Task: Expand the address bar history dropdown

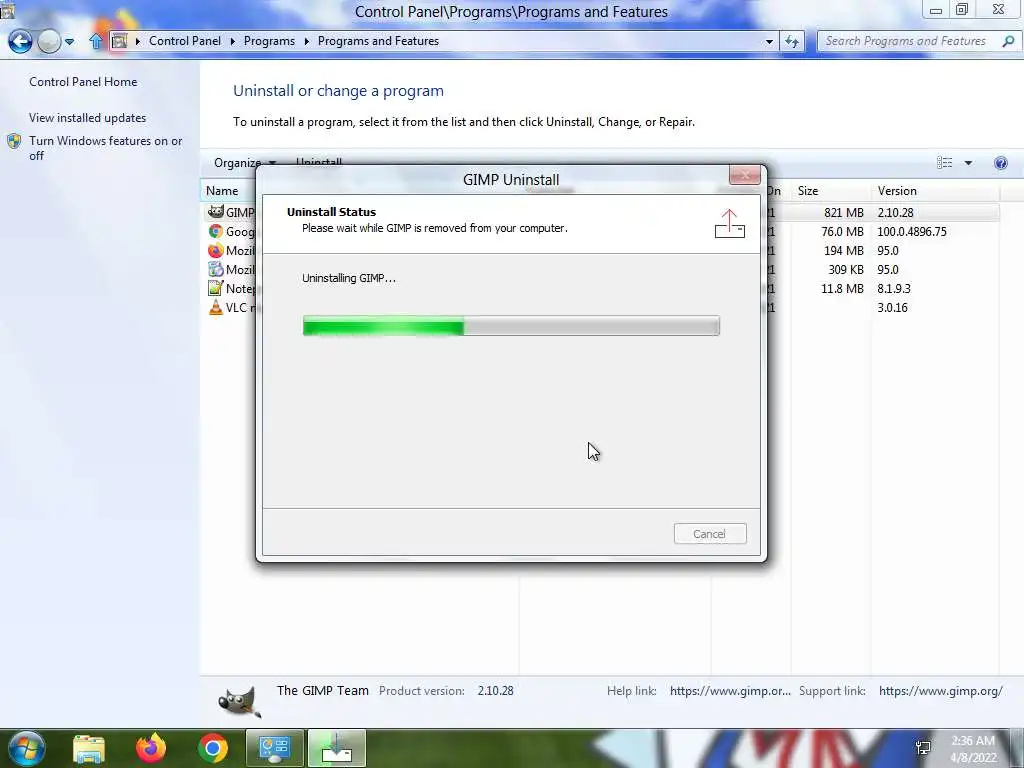Action: coord(769,41)
